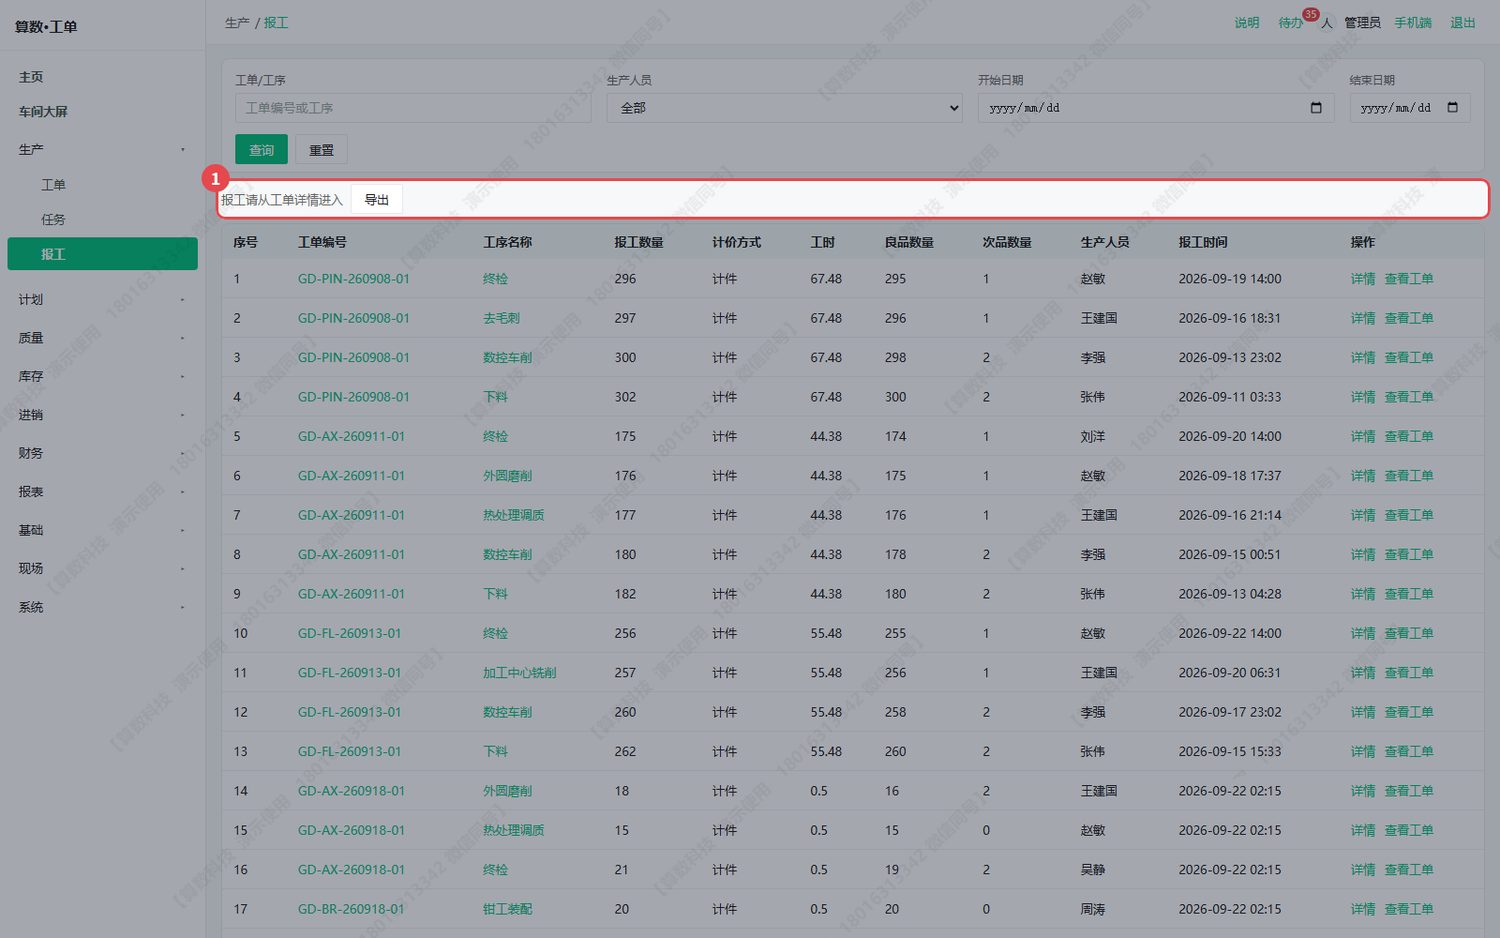1500x938 pixels.
Task: Click 钳工装配 process in row 17
Action: point(507,909)
